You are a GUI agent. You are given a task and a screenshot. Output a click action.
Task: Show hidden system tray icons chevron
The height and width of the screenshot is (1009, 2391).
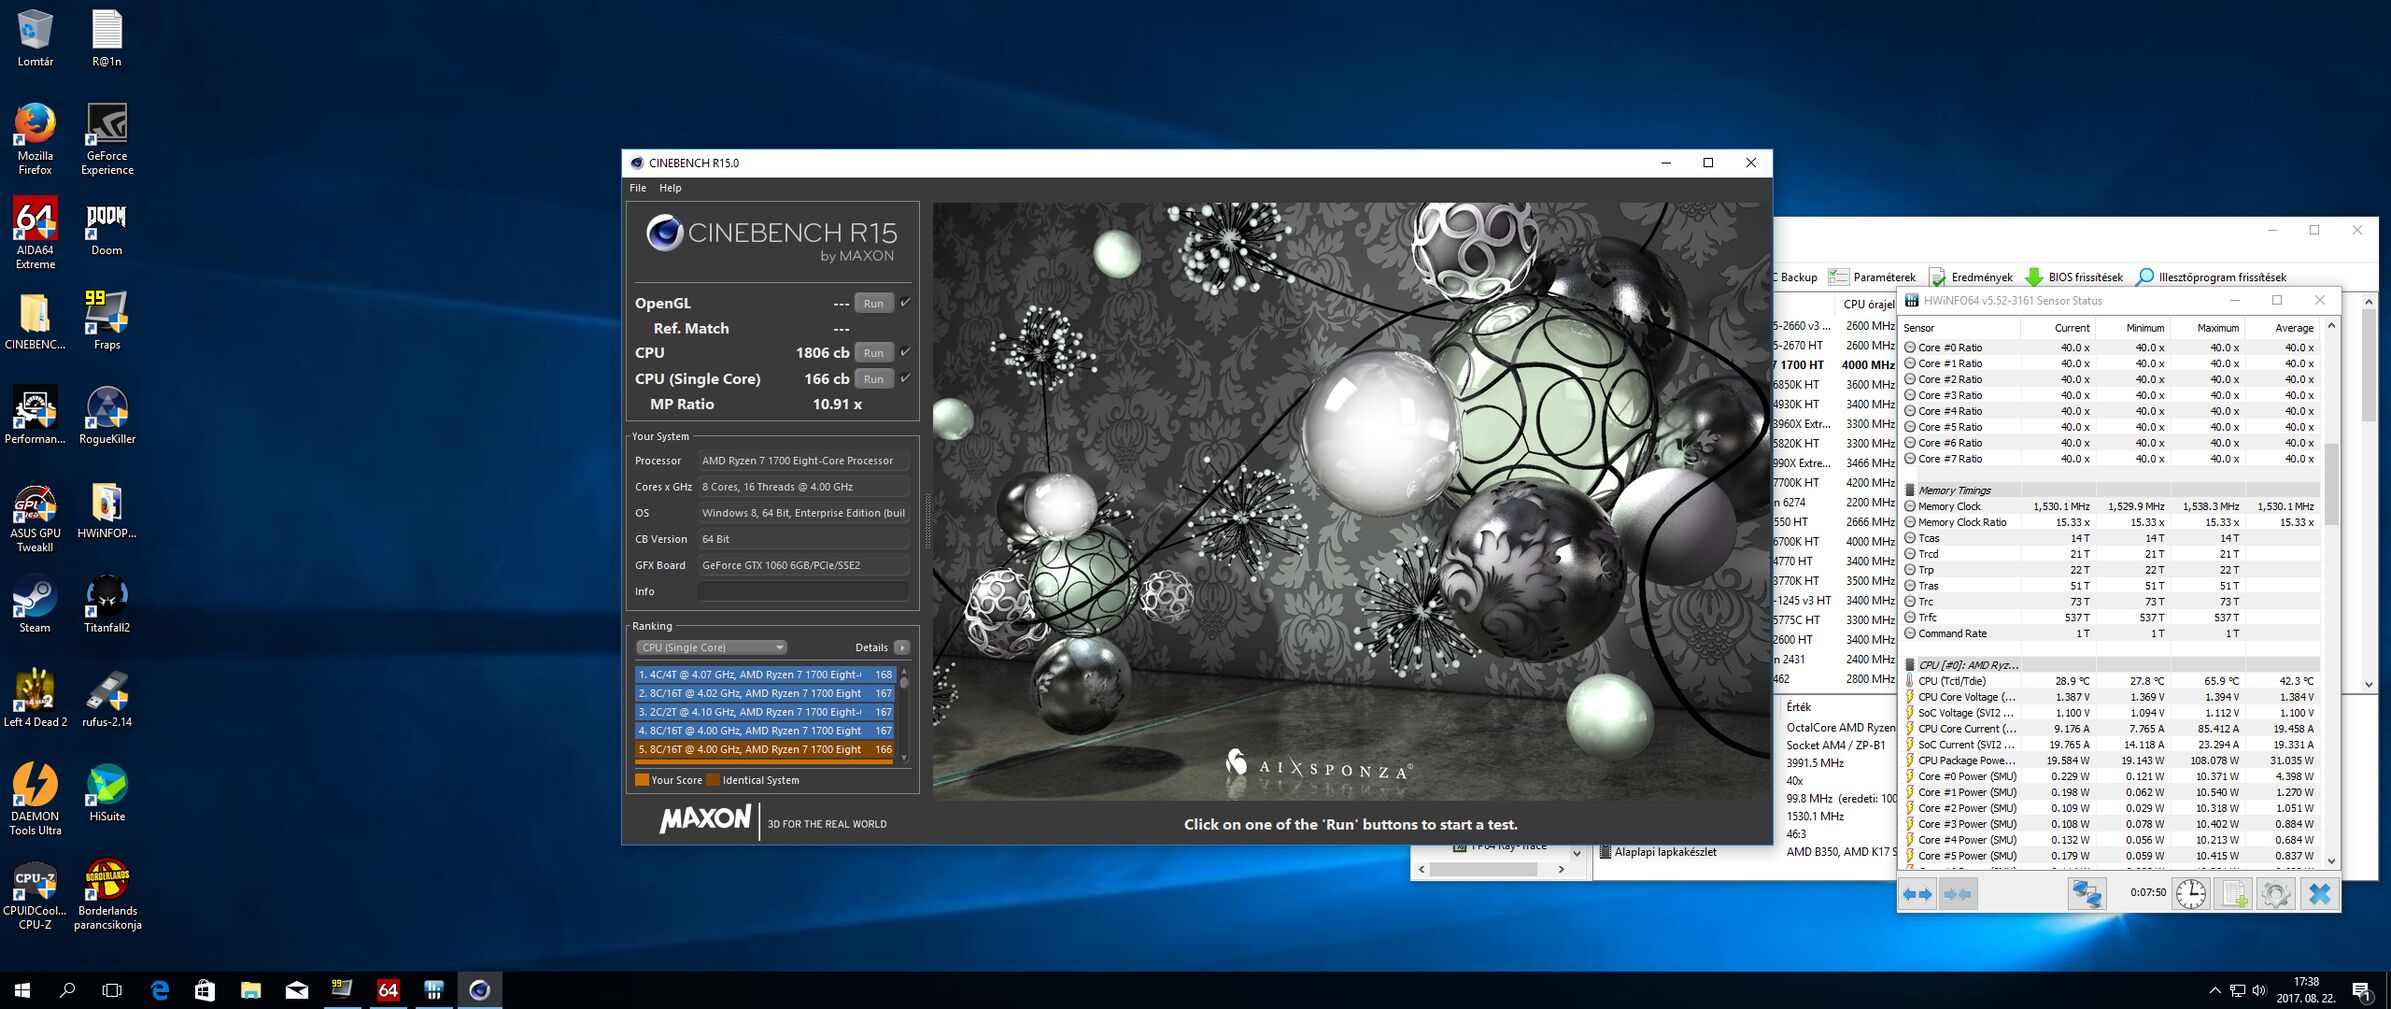click(2214, 991)
